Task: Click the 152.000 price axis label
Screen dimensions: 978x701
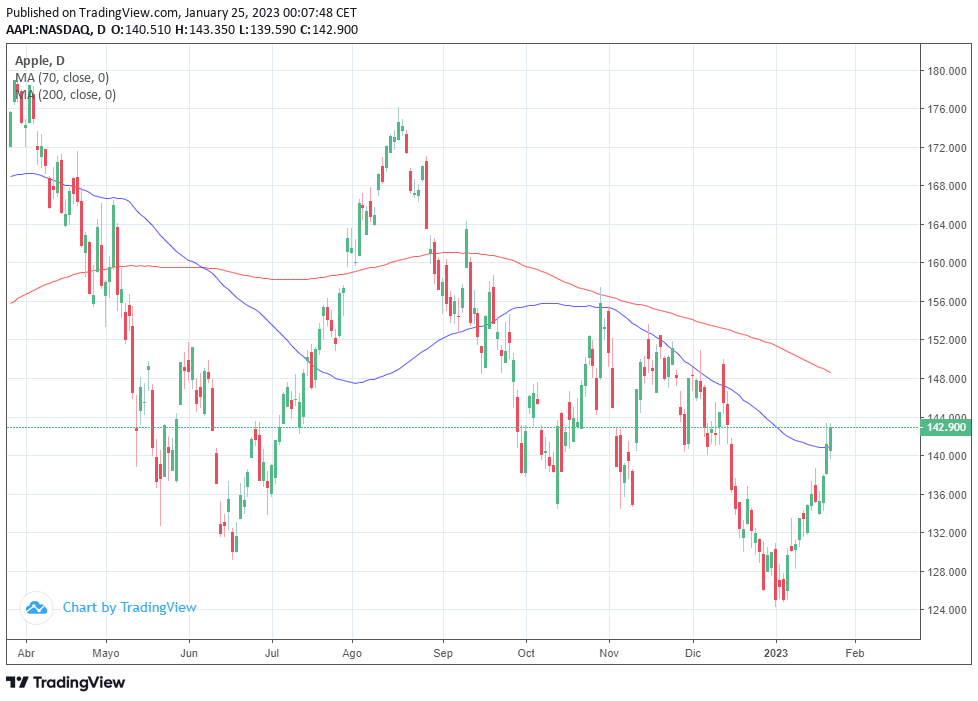Action: (947, 340)
